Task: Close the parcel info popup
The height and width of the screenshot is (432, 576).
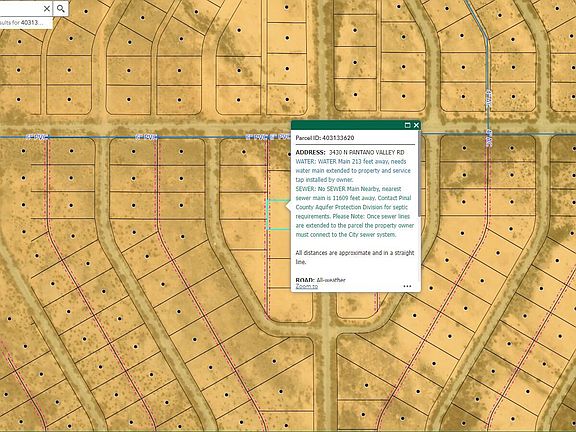Action: (x=416, y=125)
